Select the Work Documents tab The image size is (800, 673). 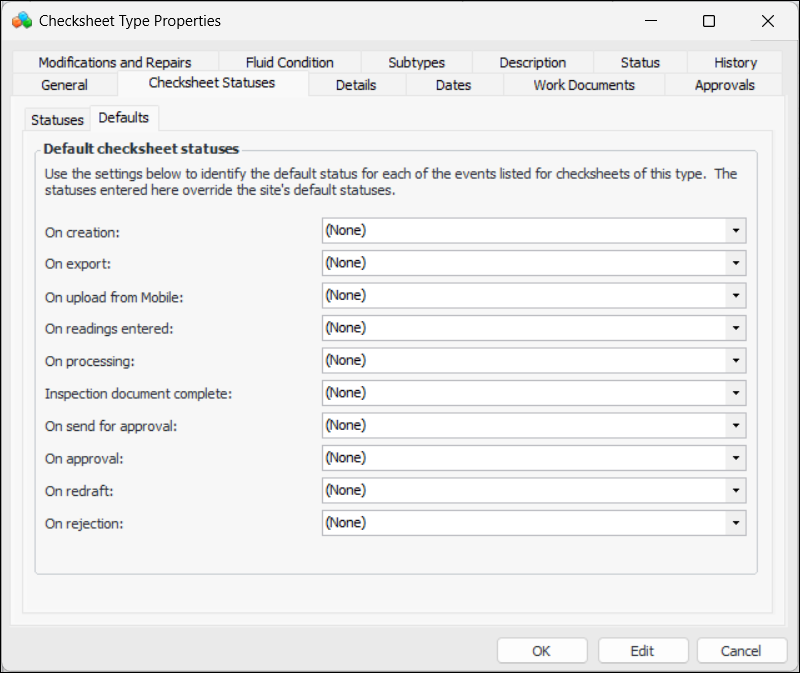(584, 85)
